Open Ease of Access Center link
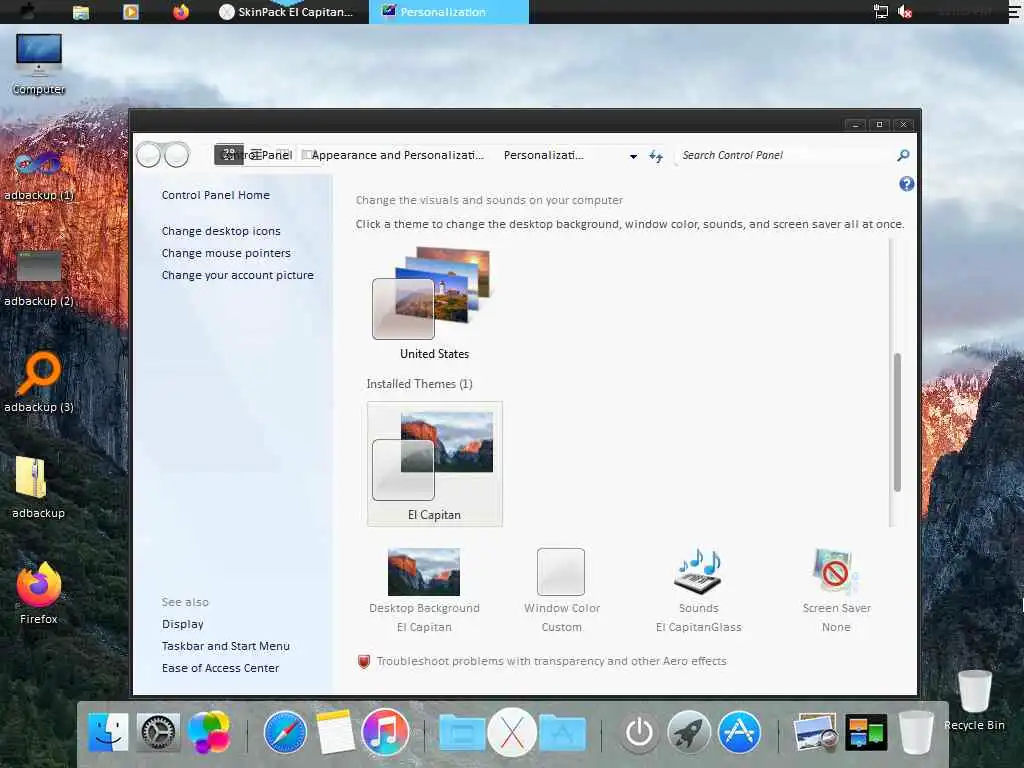Image resolution: width=1024 pixels, height=768 pixels. click(220, 668)
